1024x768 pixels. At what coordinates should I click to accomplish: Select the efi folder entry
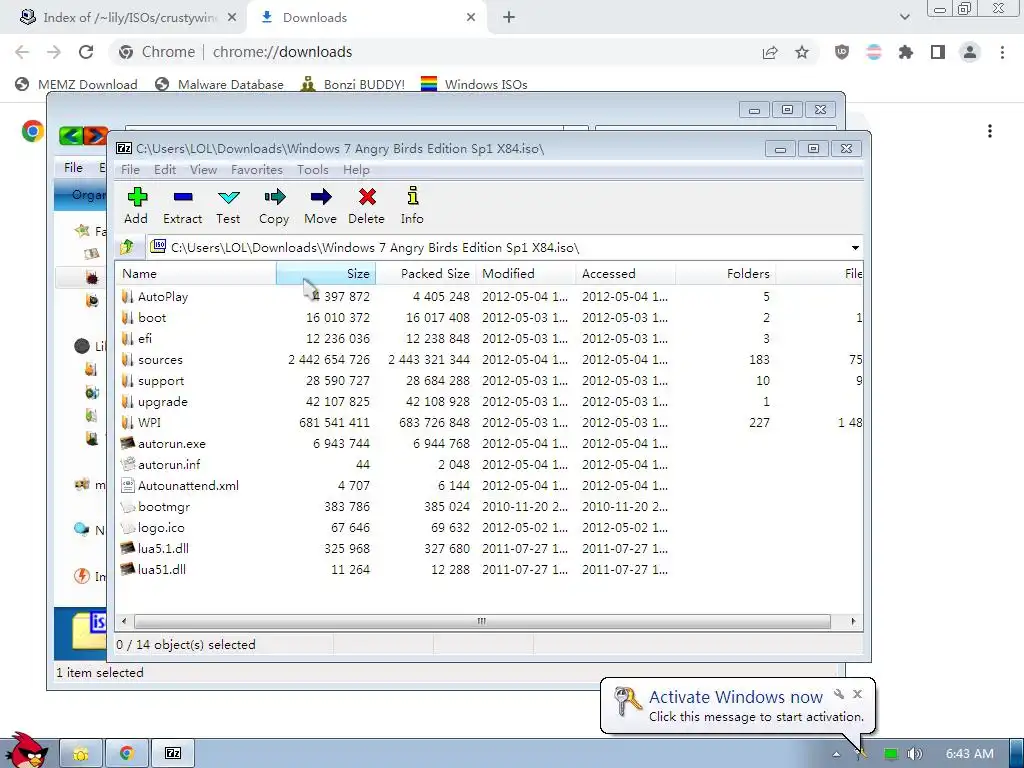[x=144, y=338]
